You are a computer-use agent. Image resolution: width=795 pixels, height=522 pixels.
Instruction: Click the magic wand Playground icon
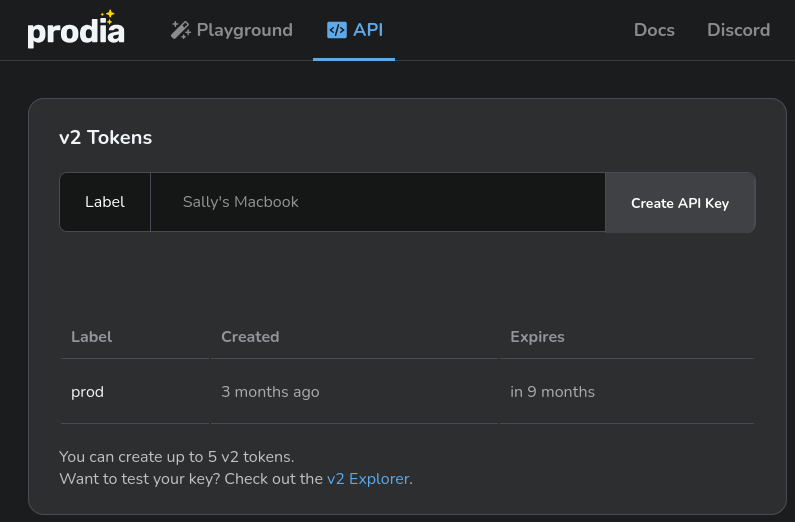tap(180, 30)
